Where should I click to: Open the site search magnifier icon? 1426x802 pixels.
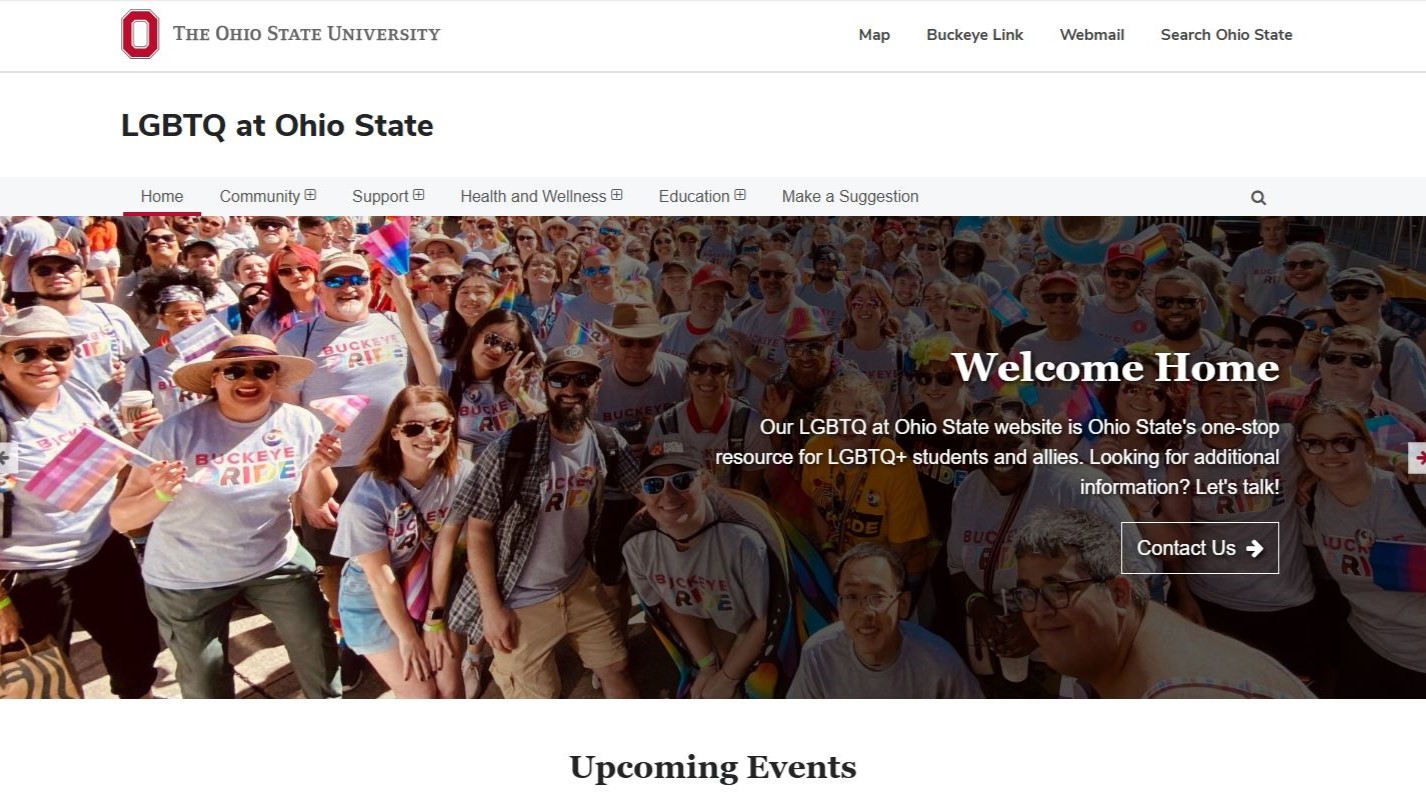point(1258,198)
